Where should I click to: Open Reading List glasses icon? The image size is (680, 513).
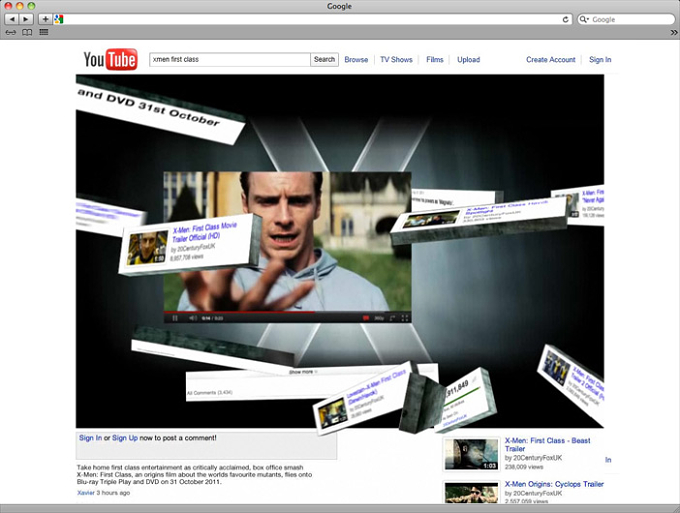tap(11, 33)
